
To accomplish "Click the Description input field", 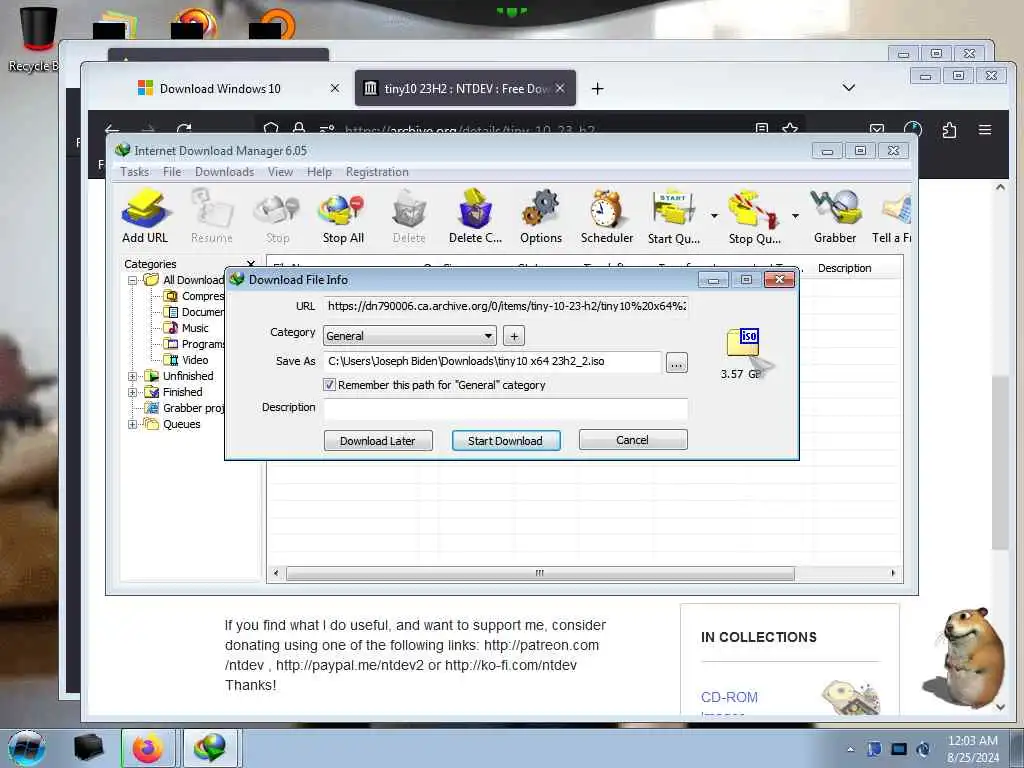I will [505, 408].
